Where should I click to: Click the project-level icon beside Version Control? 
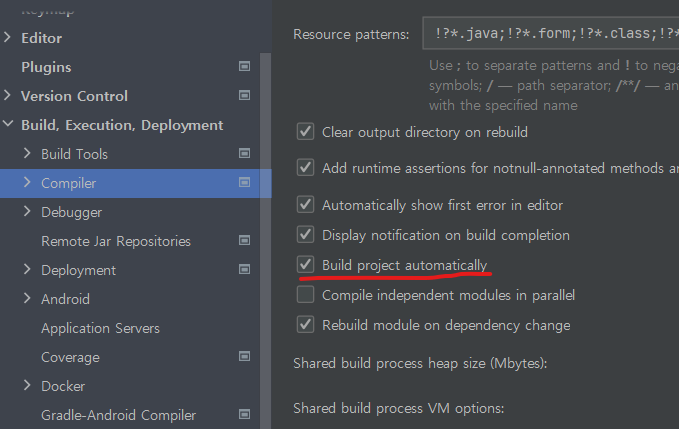pyautogui.click(x=244, y=95)
